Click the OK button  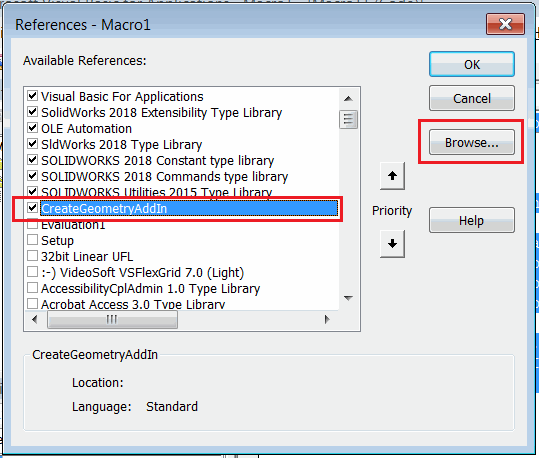(x=472, y=64)
